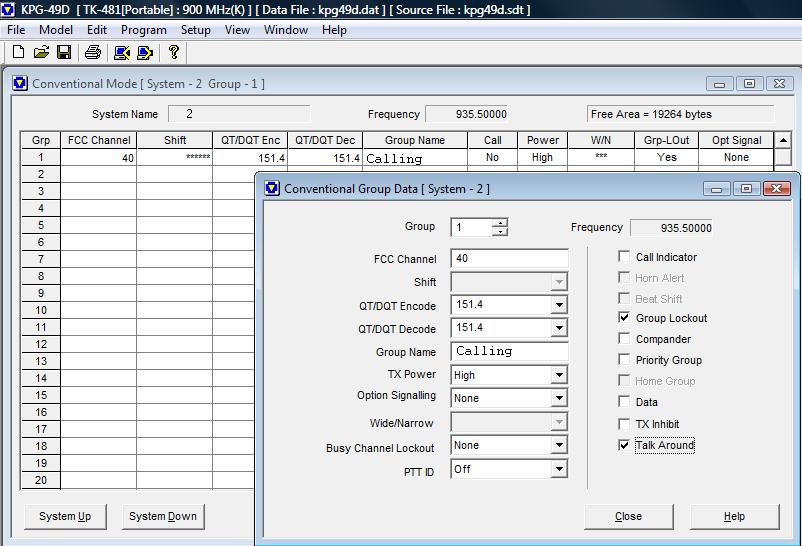The image size is (802, 546).
Task: Click the table scrollbar up arrow
Action: 783,140
